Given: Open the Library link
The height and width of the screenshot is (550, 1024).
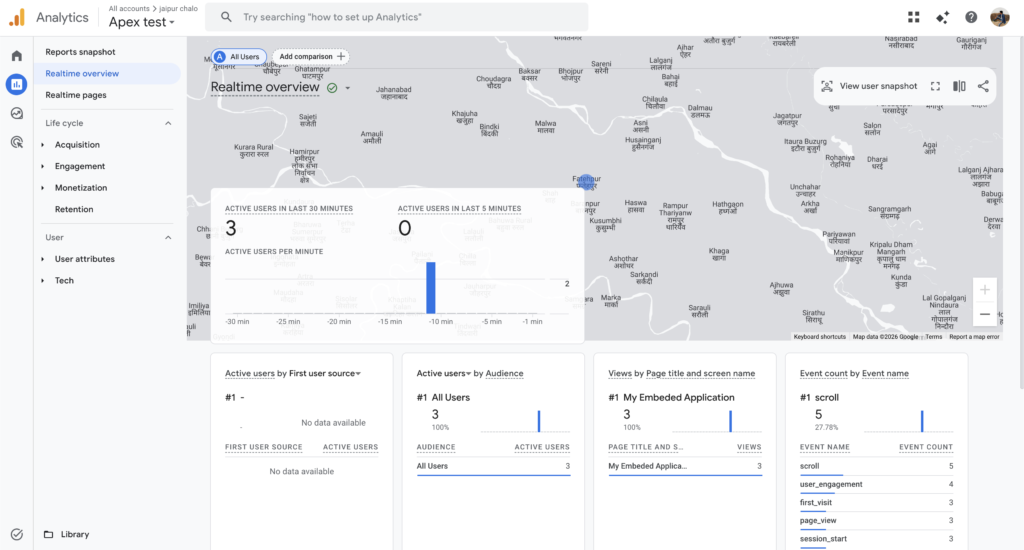Looking at the screenshot, I should (x=74, y=534).
